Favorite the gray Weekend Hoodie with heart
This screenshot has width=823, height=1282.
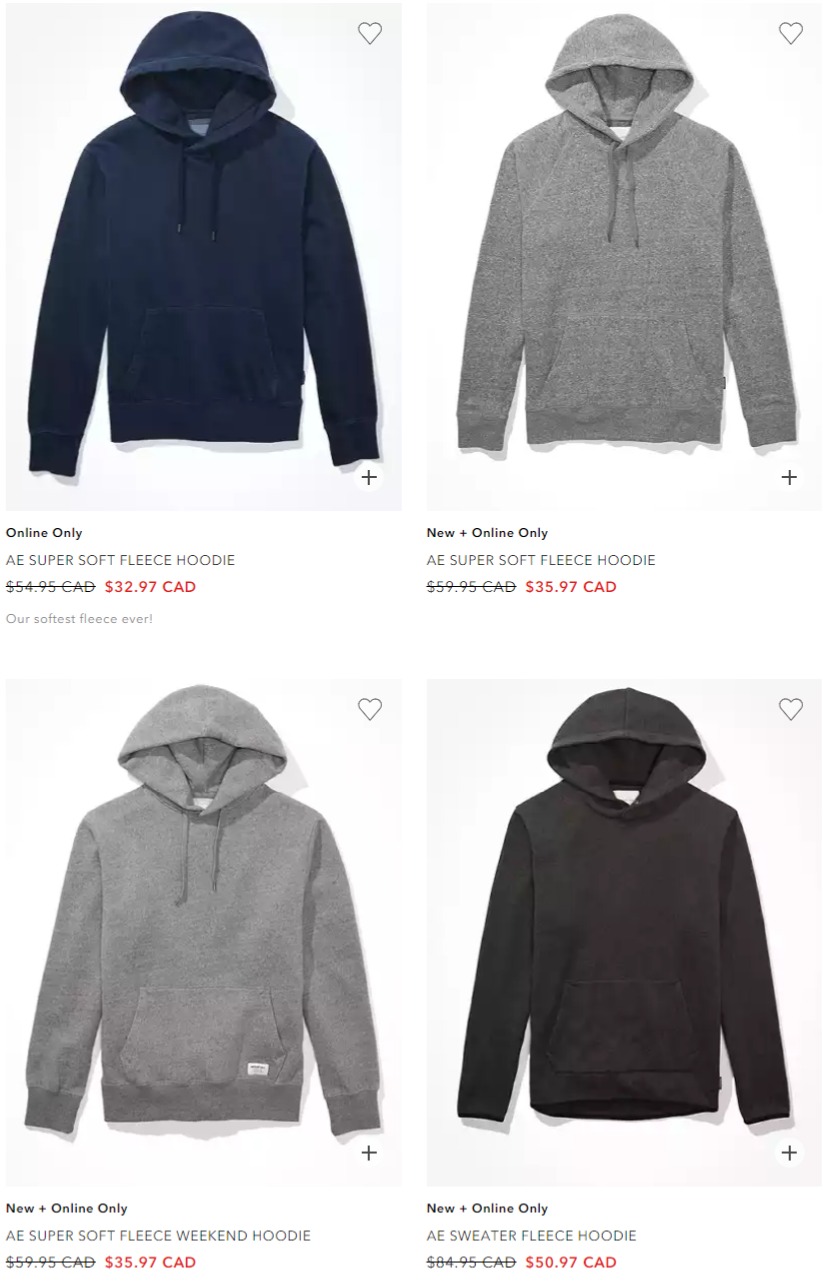coord(370,709)
